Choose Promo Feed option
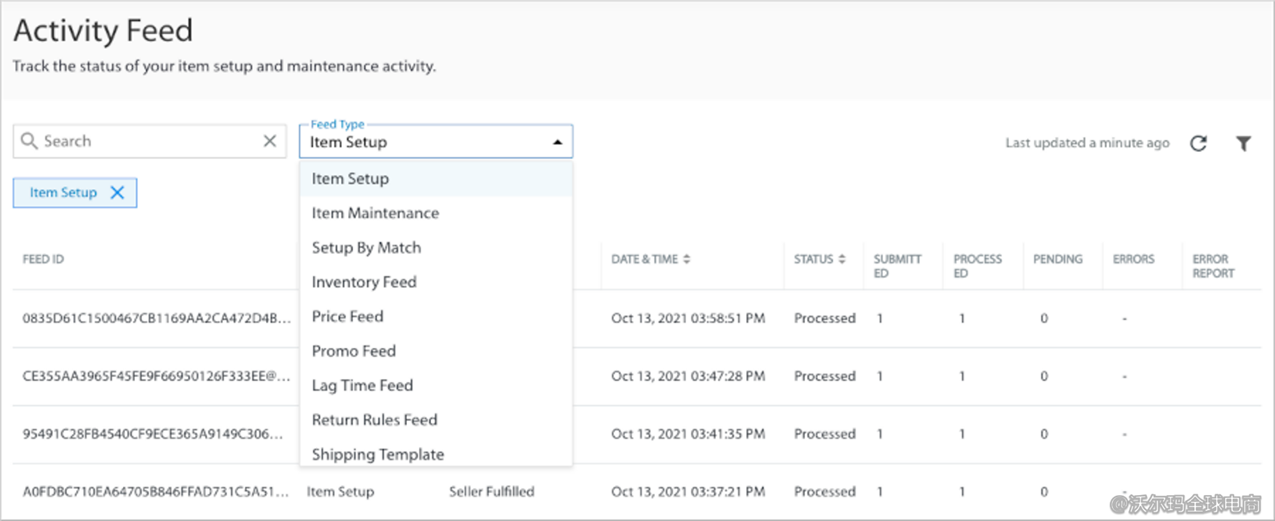1275x521 pixels. 353,351
